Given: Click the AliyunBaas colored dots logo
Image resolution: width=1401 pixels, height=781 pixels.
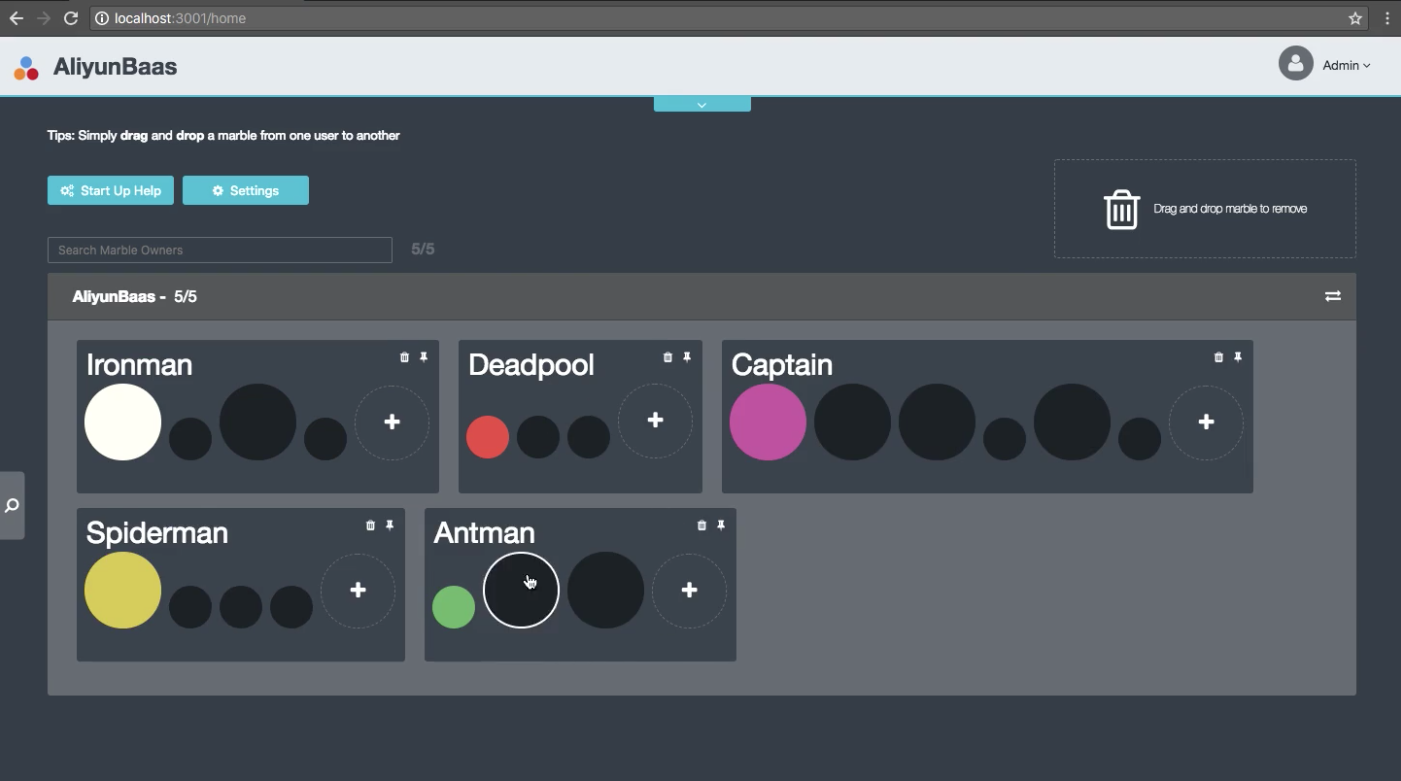Looking at the screenshot, I should pyautogui.click(x=26, y=67).
